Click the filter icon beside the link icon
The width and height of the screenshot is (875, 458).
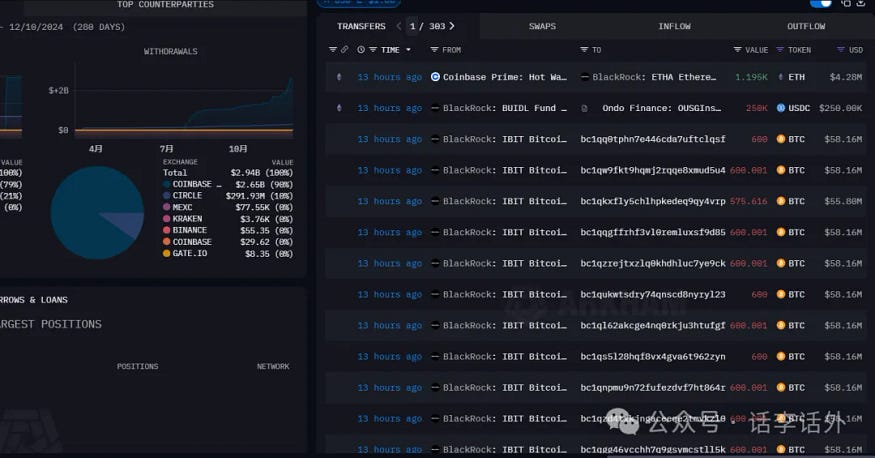pos(333,50)
